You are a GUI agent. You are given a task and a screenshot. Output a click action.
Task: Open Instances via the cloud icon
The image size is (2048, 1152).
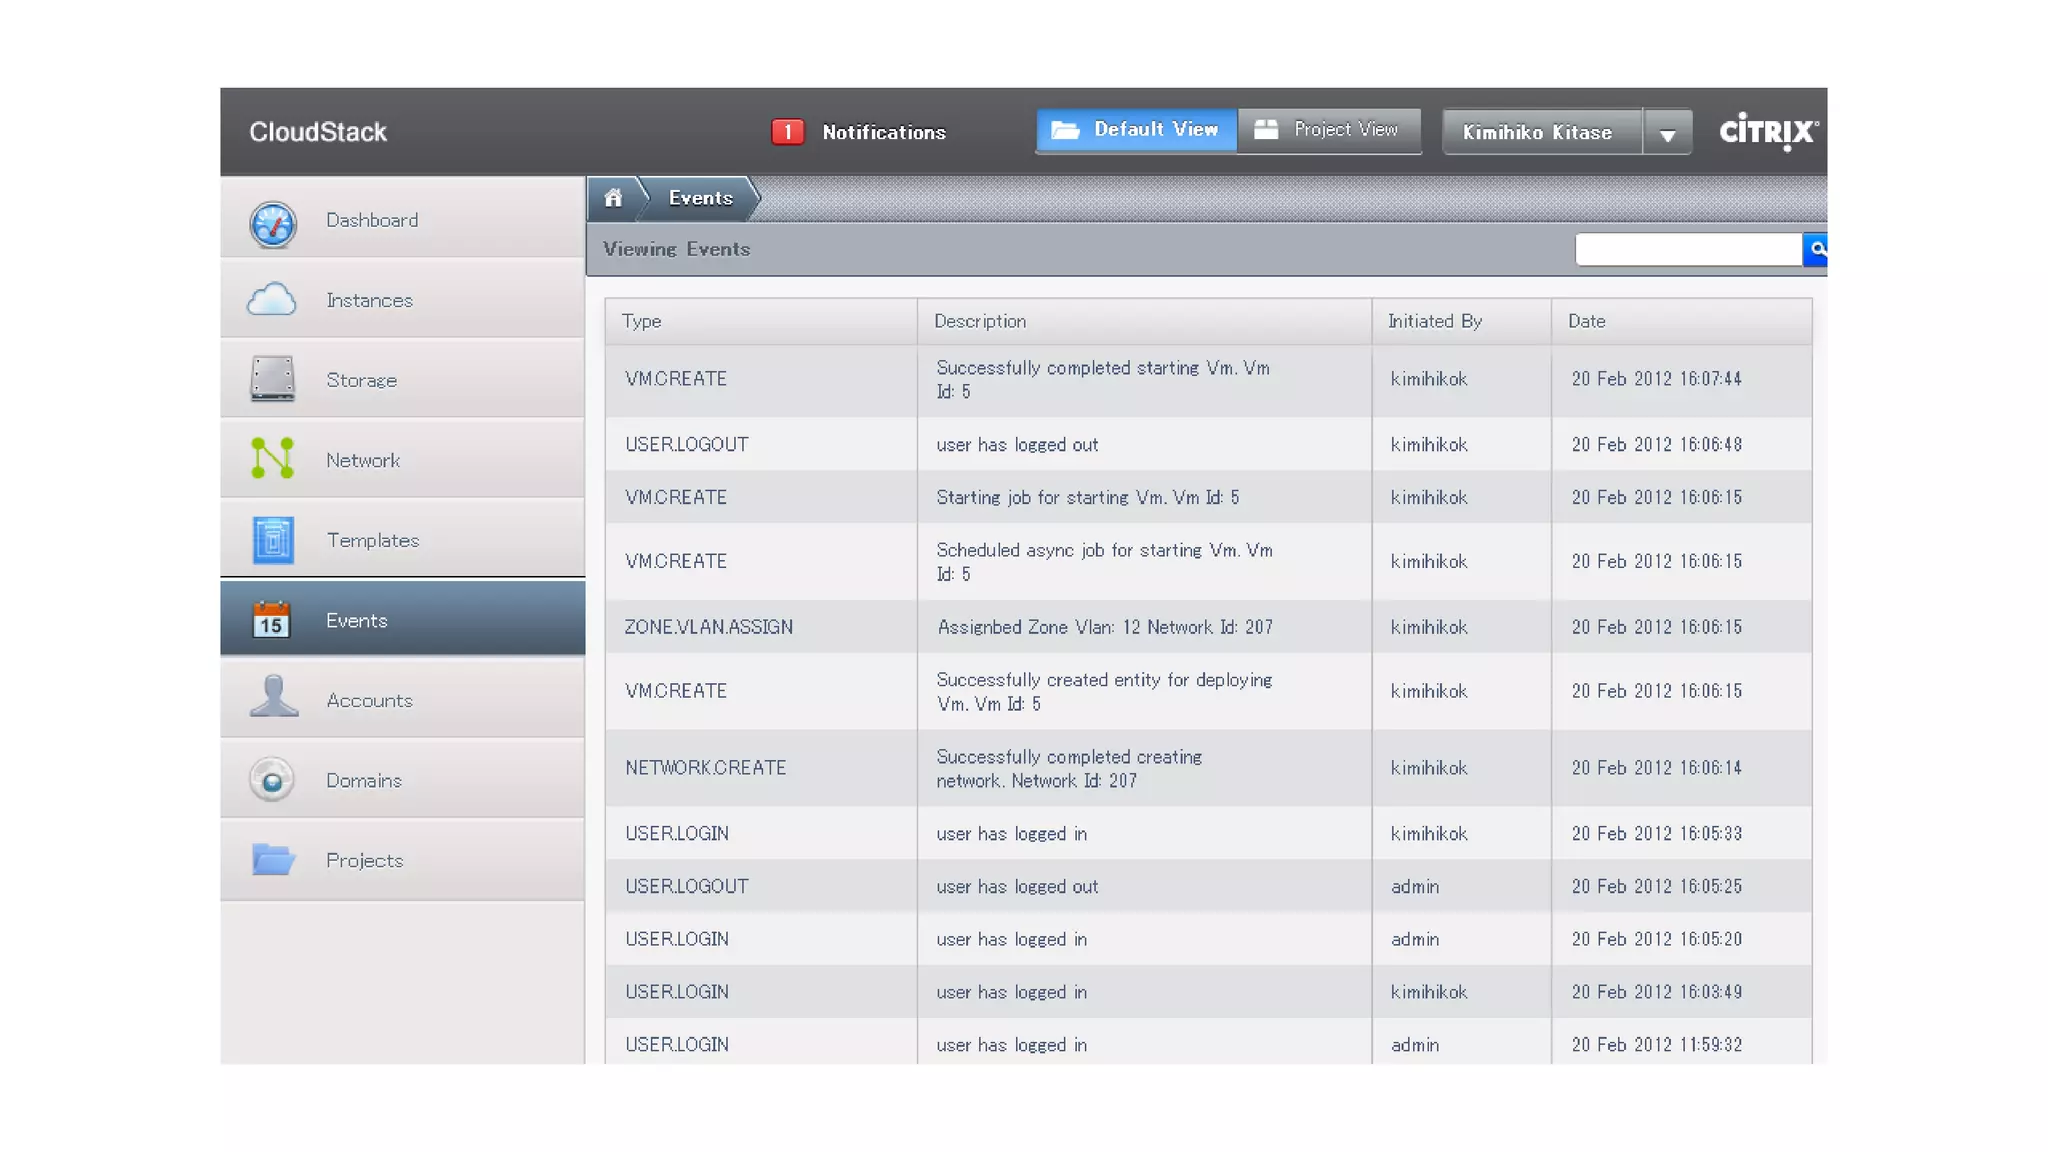click(x=272, y=300)
